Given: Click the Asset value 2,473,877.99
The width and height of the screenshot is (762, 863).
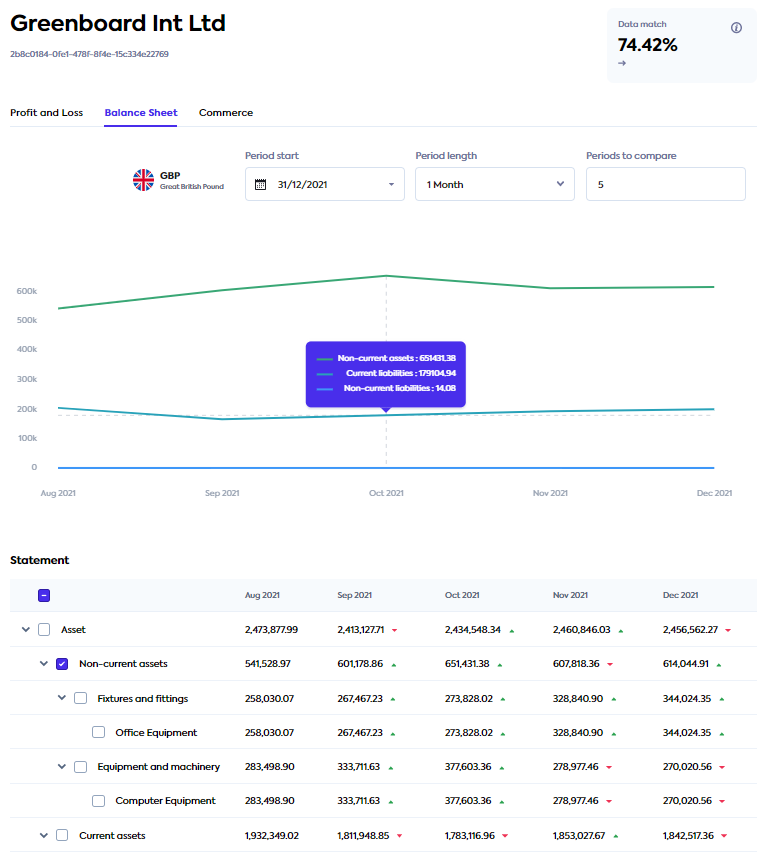Looking at the screenshot, I should tap(271, 630).
